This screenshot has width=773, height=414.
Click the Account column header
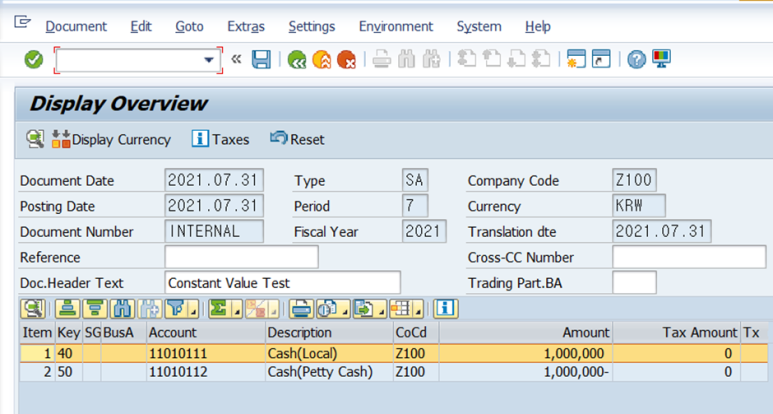[206, 333]
